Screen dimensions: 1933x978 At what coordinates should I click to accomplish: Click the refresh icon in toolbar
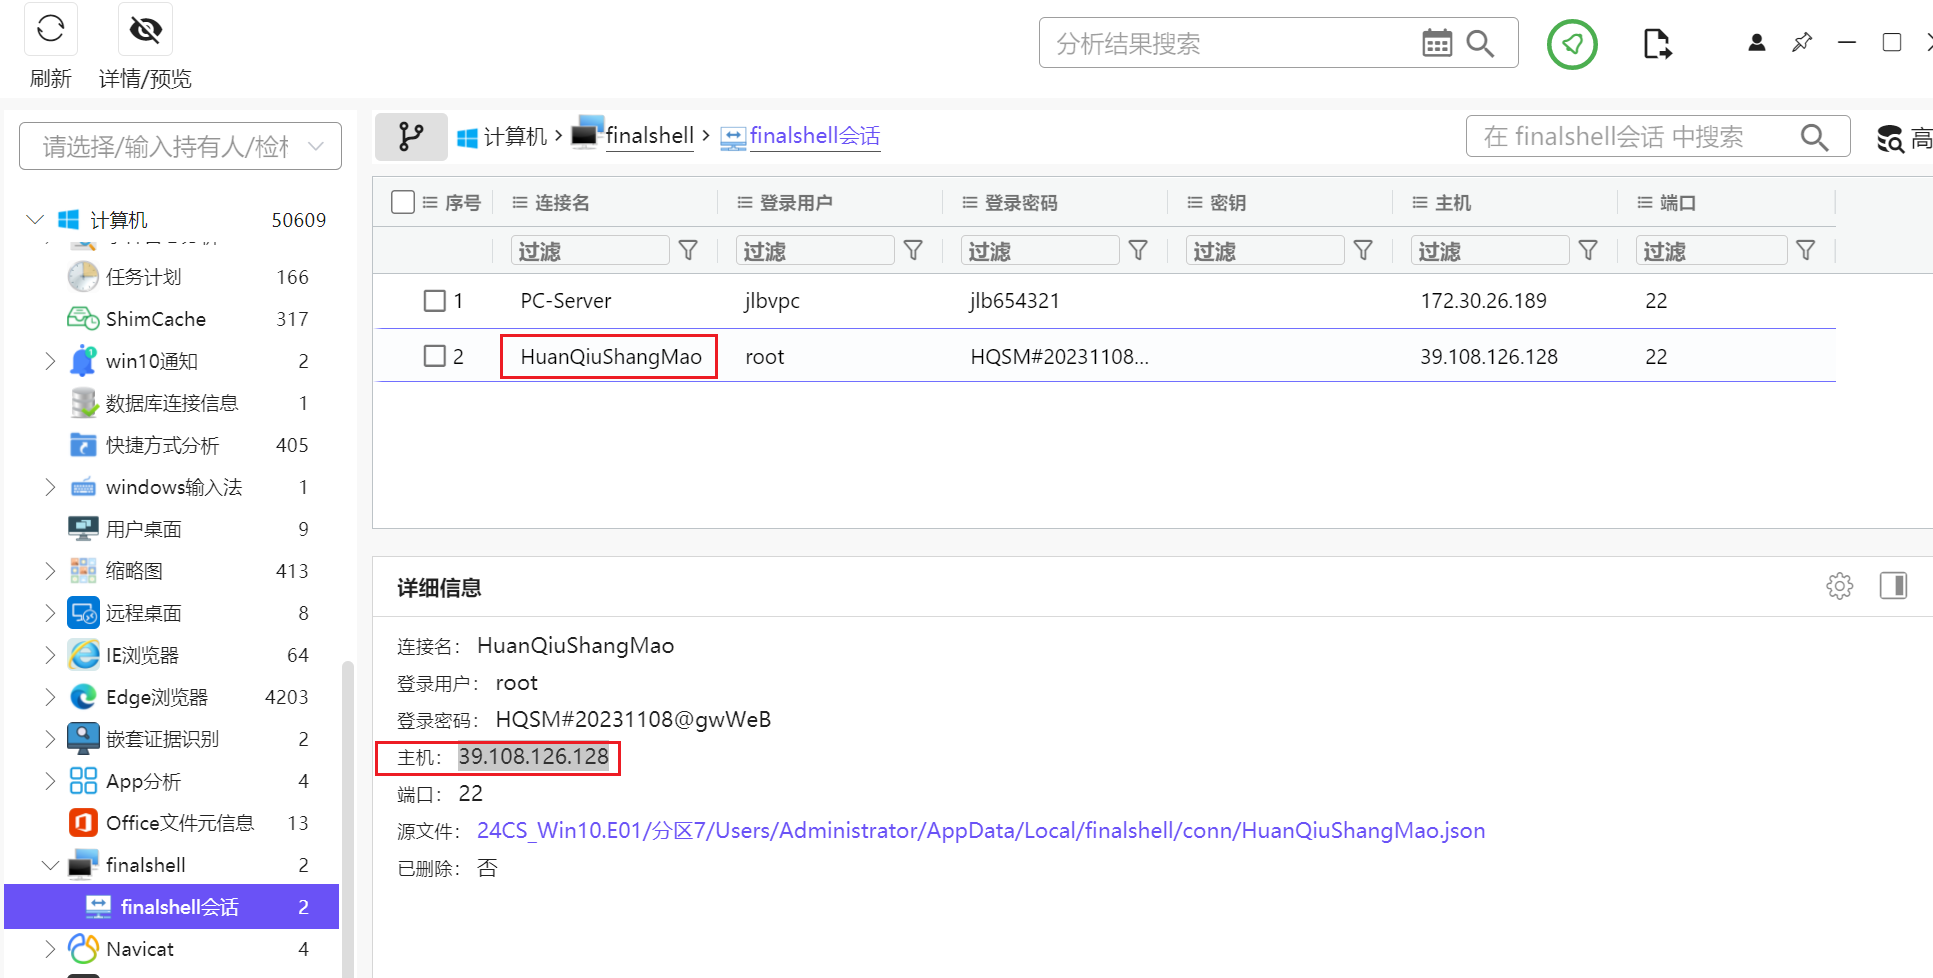tap(50, 30)
